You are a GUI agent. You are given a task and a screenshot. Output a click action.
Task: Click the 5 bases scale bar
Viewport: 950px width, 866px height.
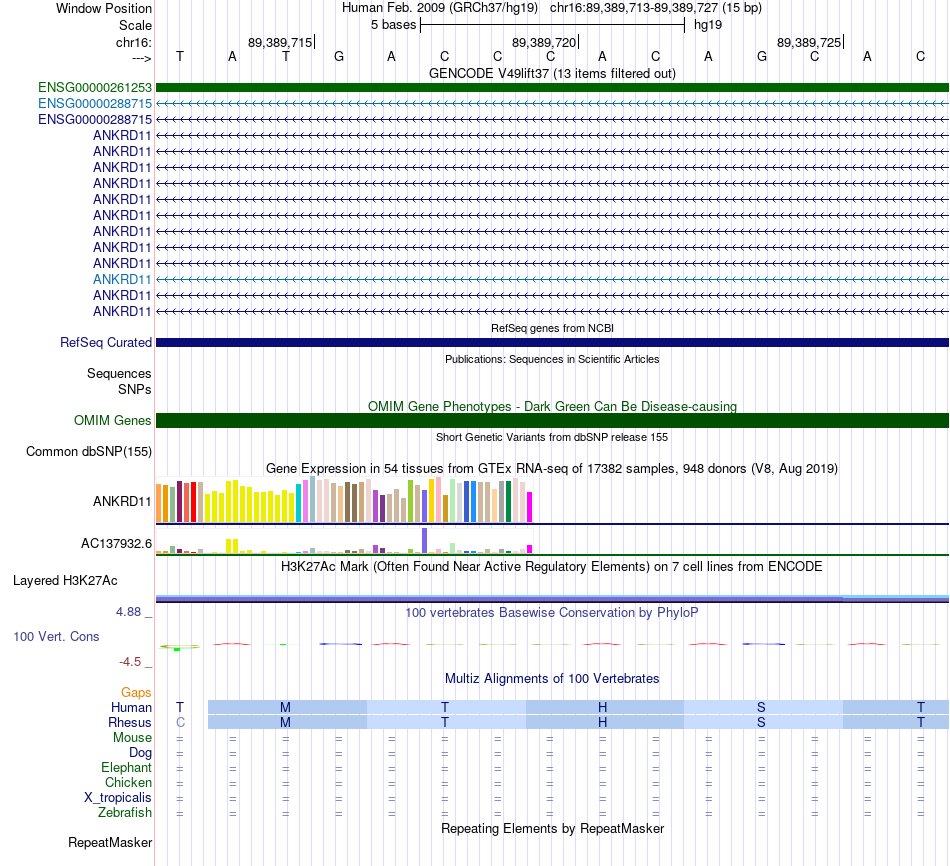pos(552,25)
